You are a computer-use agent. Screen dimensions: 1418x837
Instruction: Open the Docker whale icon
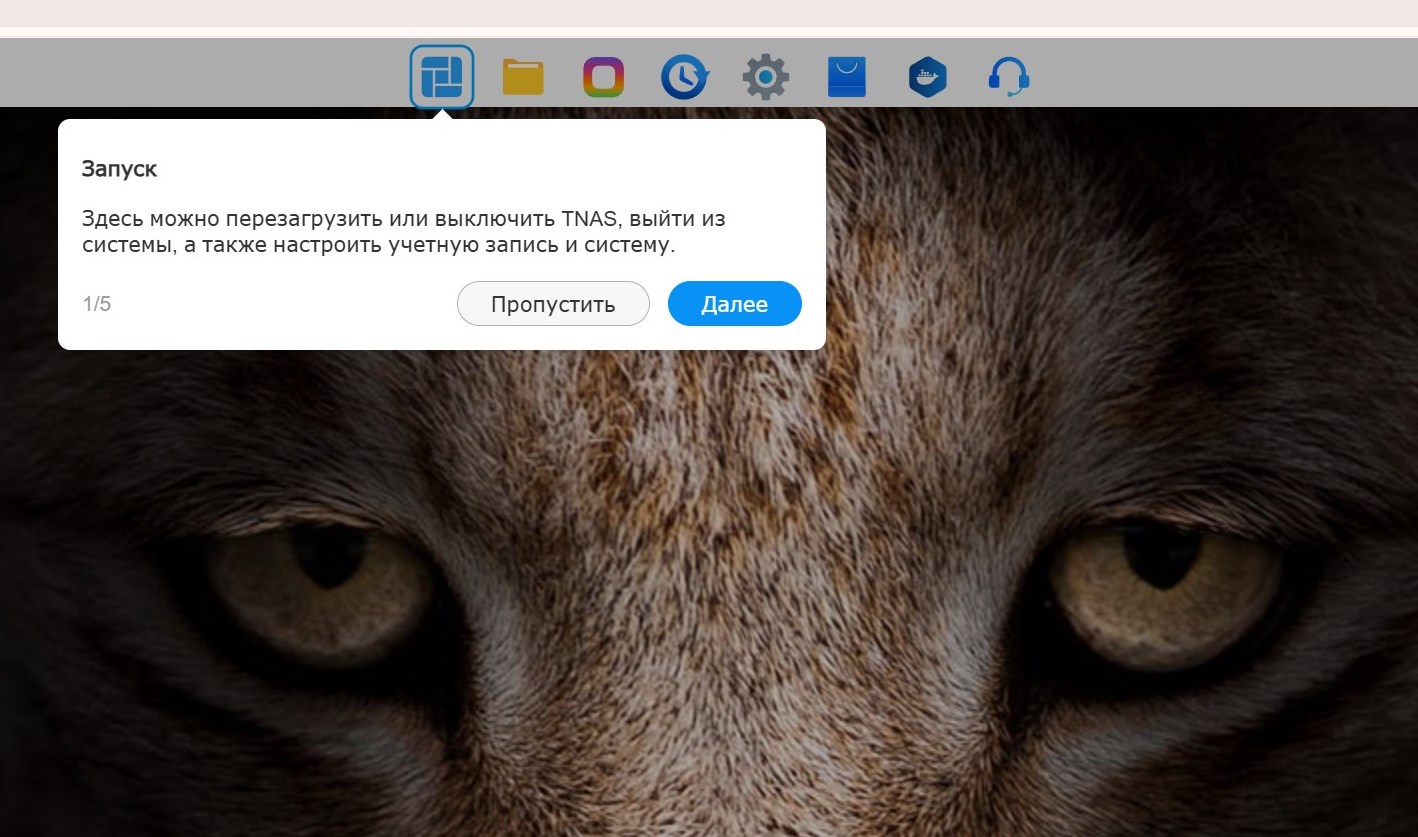(928, 77)
